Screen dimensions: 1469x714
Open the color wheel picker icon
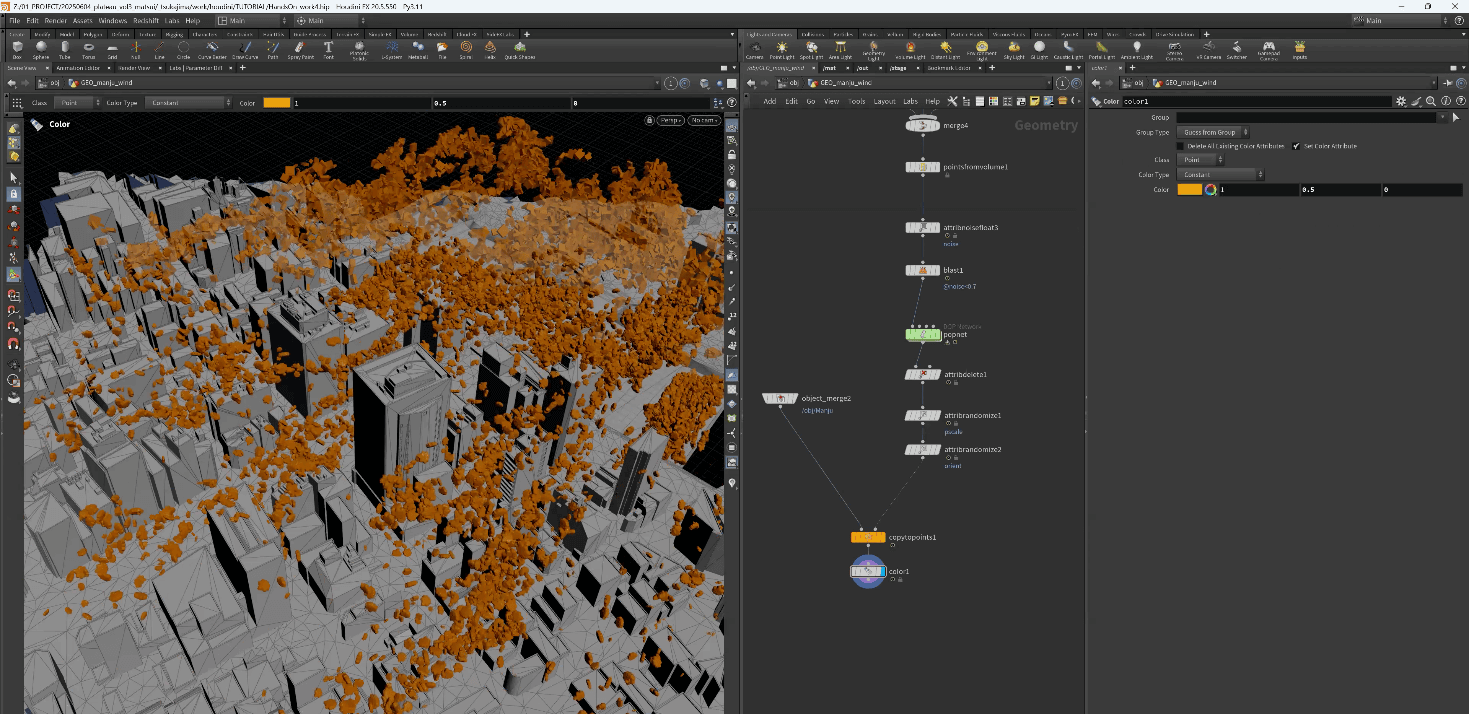click(x=1210, y=189)
